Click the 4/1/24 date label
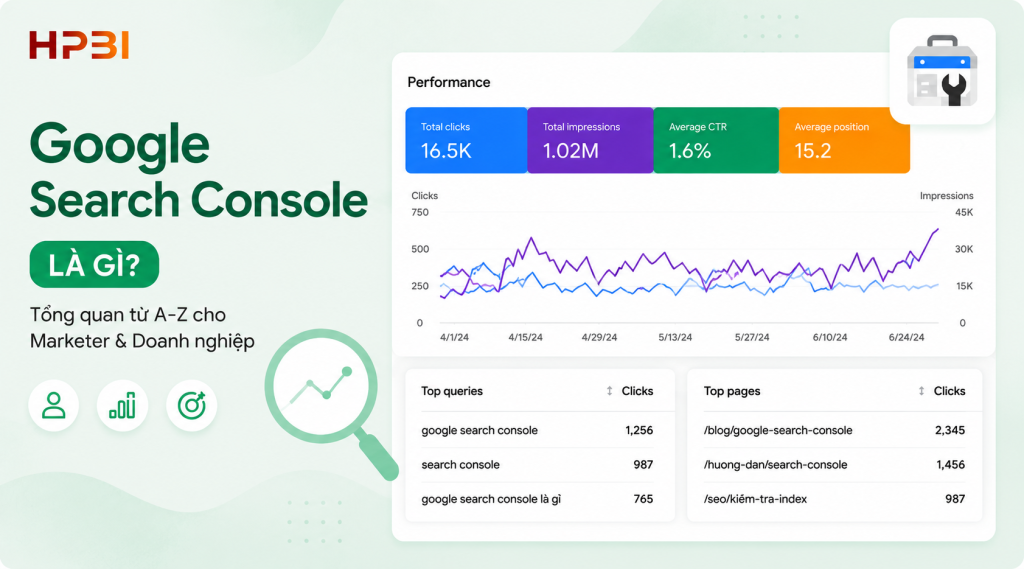This screenshot has width=1024, height=569. point(454,337)
